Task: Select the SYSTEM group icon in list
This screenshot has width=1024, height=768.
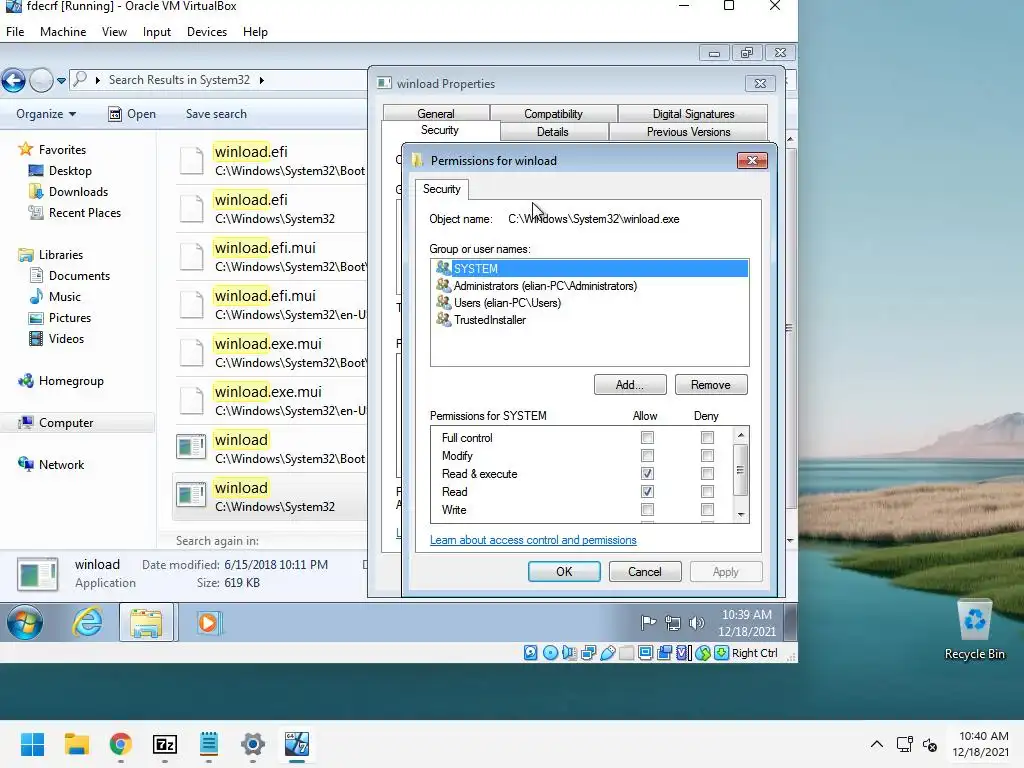Action: (x=443, y=268)
